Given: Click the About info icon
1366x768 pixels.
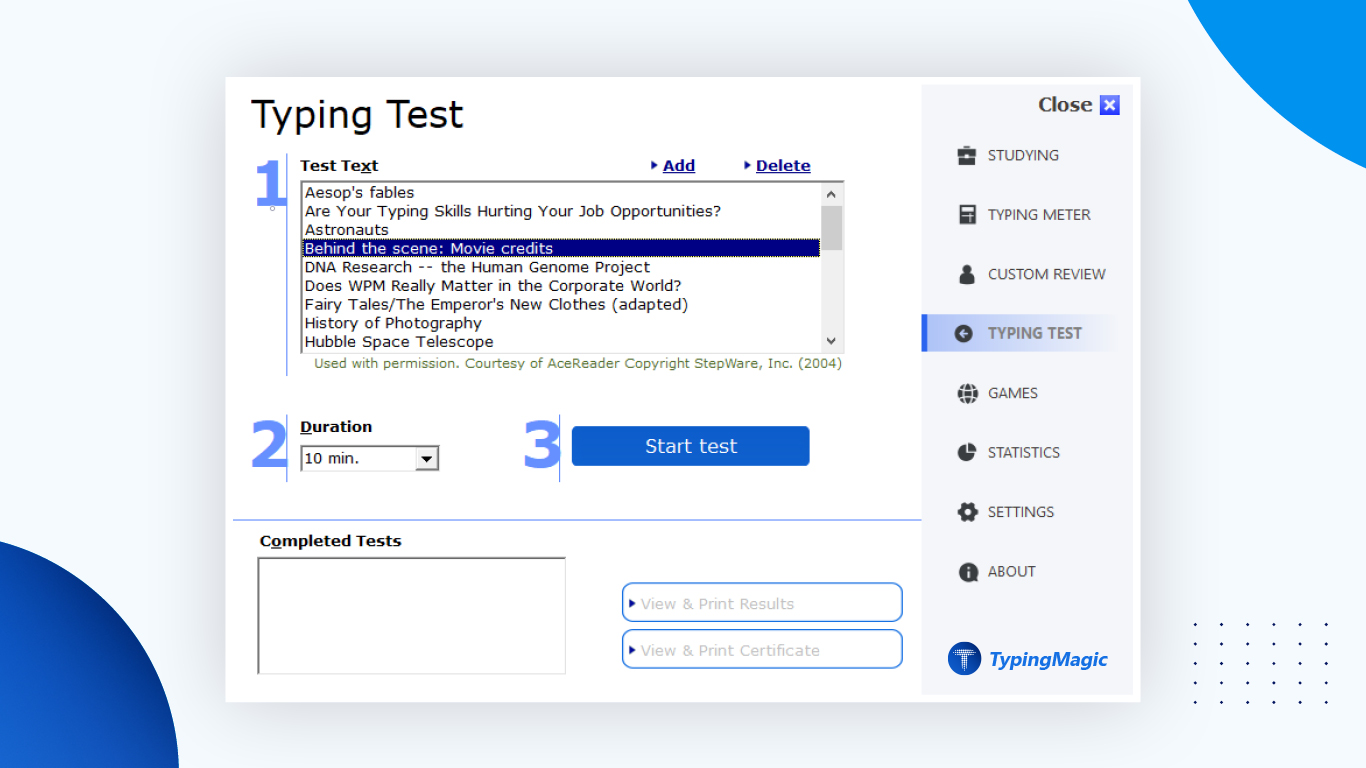Looking at the screenshot, I should (967, 571).
